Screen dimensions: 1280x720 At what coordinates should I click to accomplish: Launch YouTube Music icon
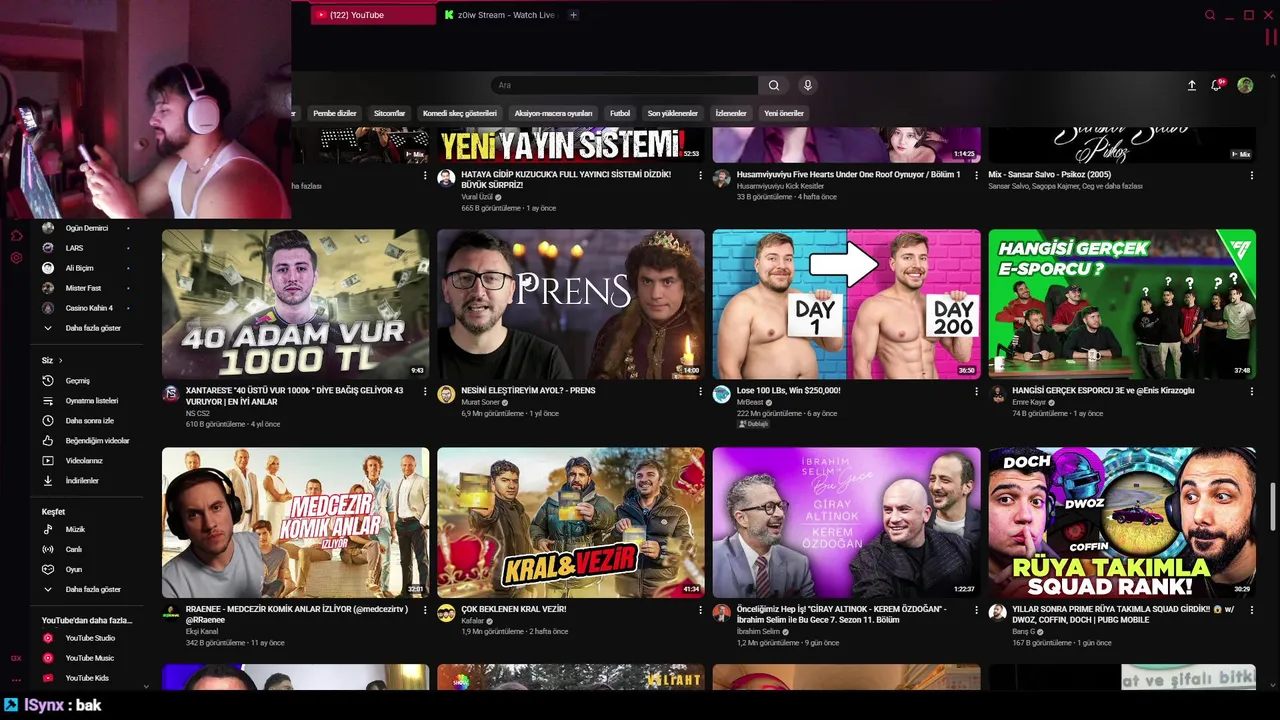click(x=47, y=658)
